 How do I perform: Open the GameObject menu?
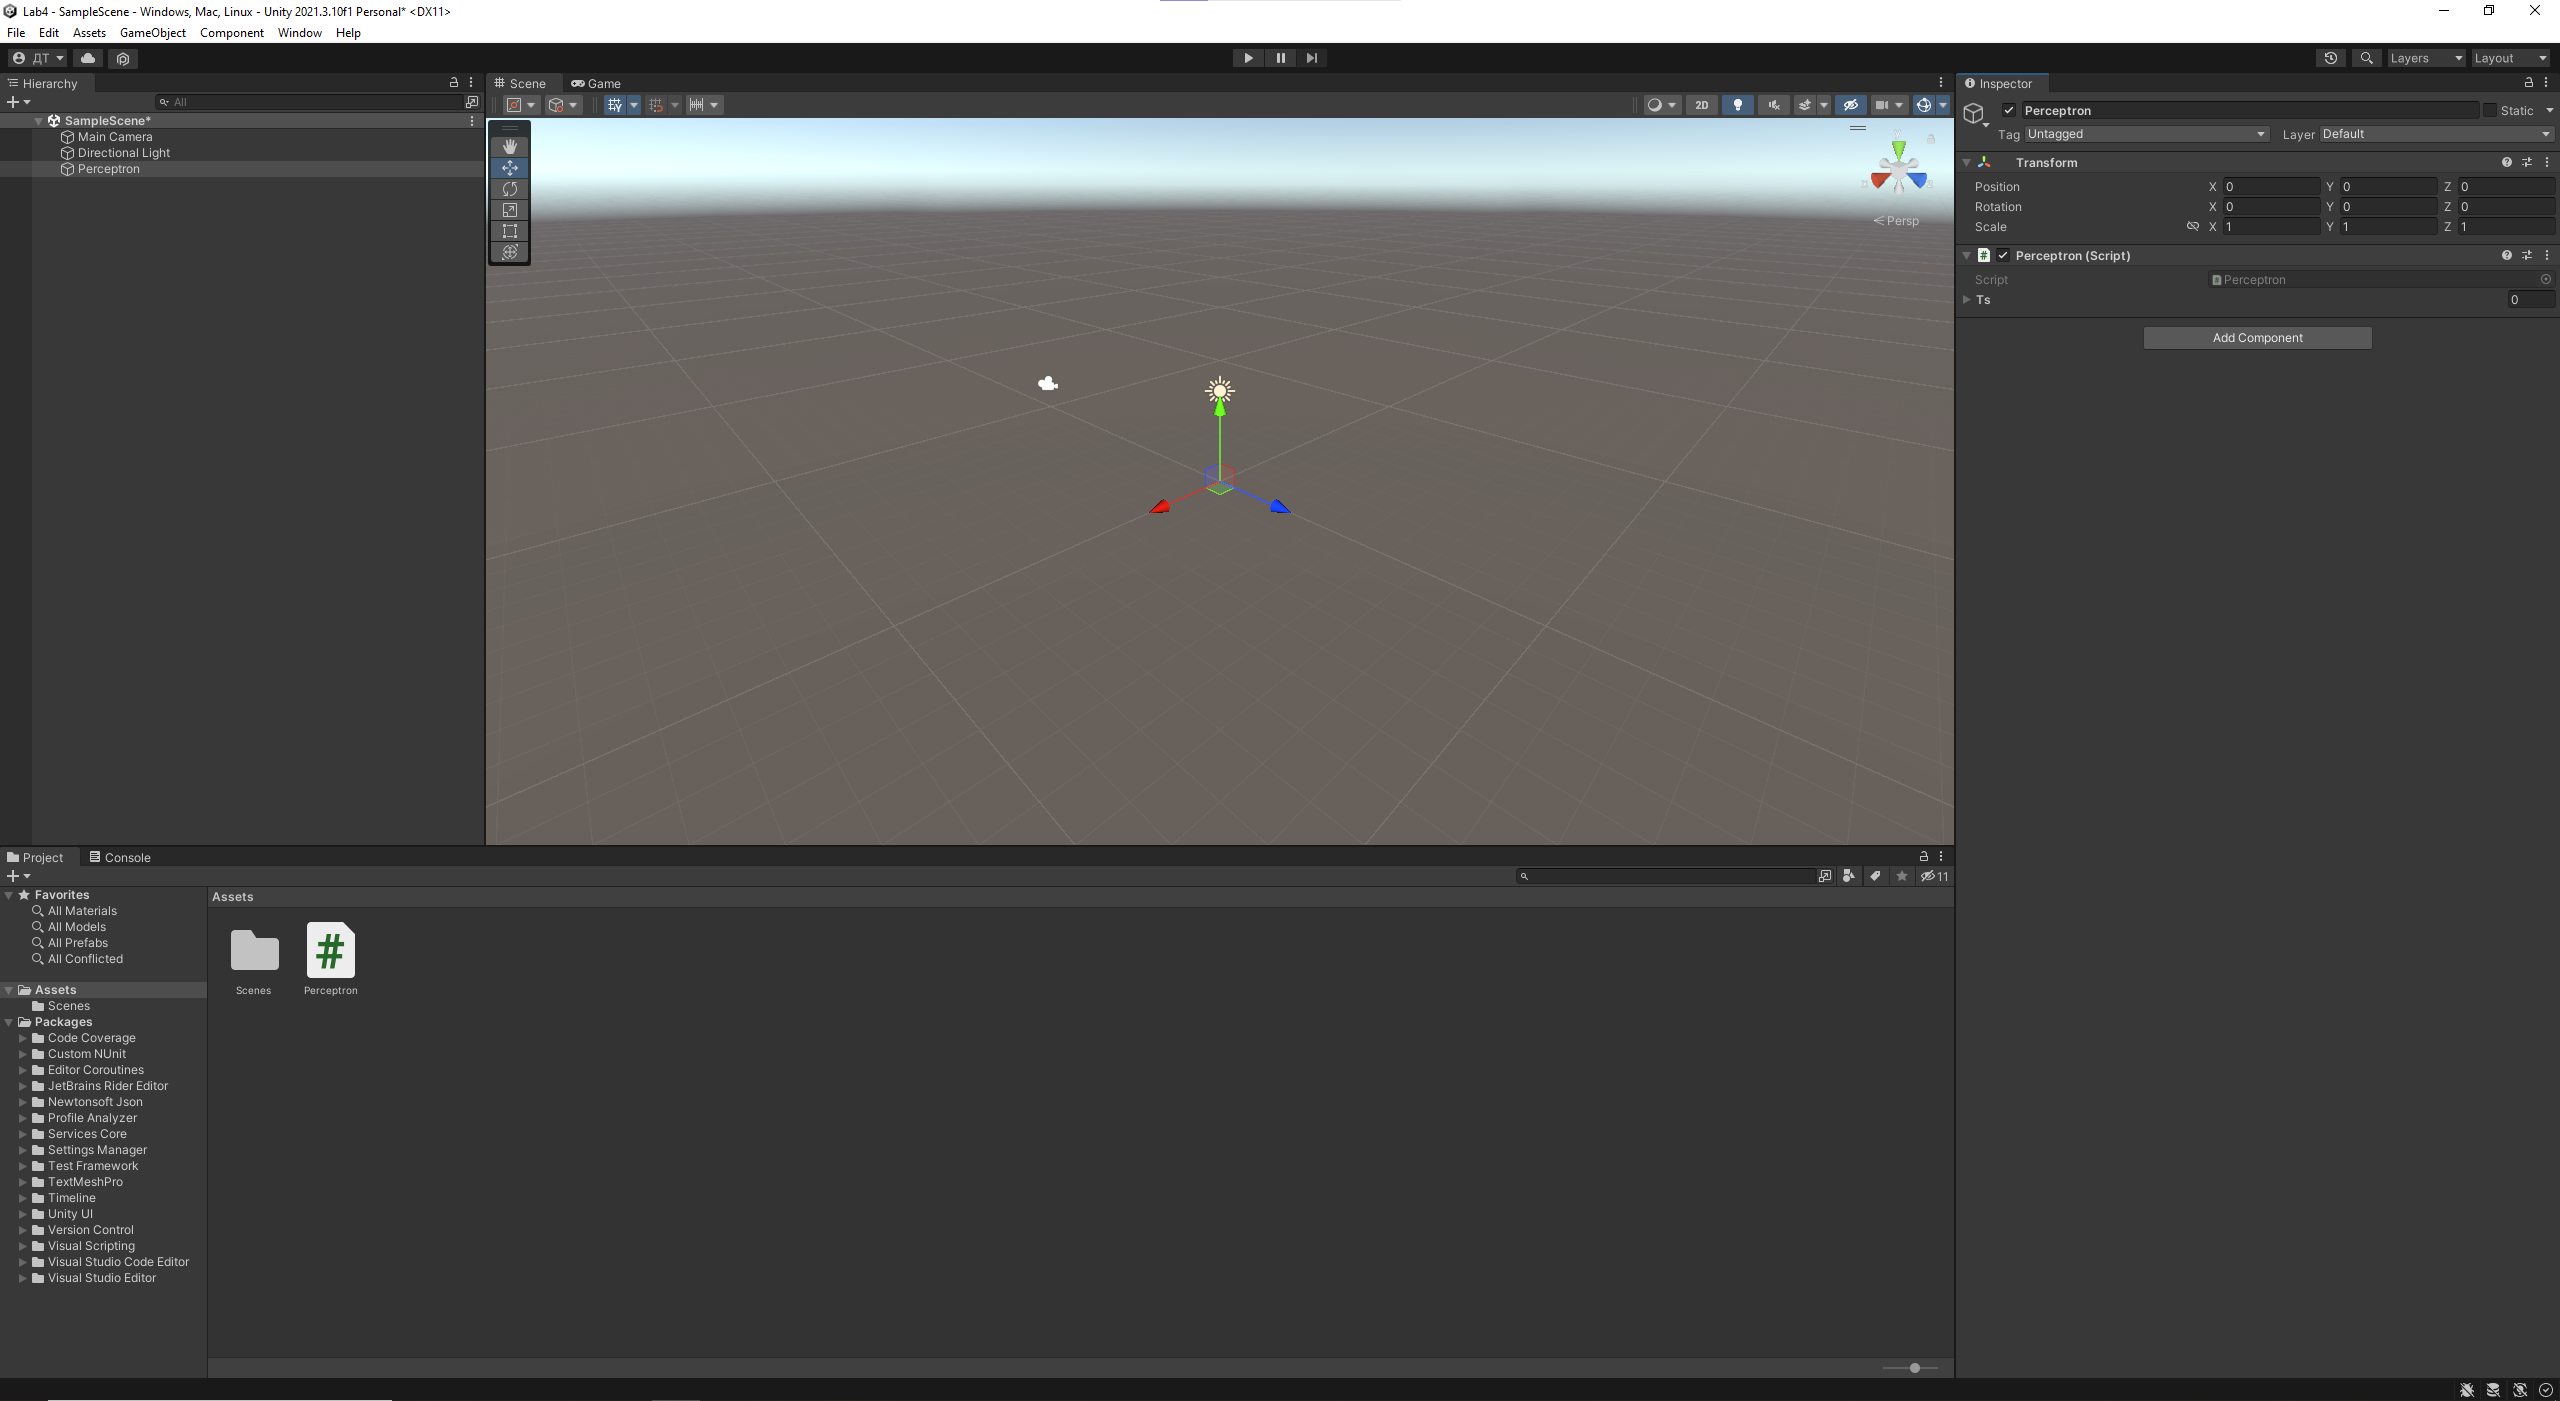[x=152, y=32]
